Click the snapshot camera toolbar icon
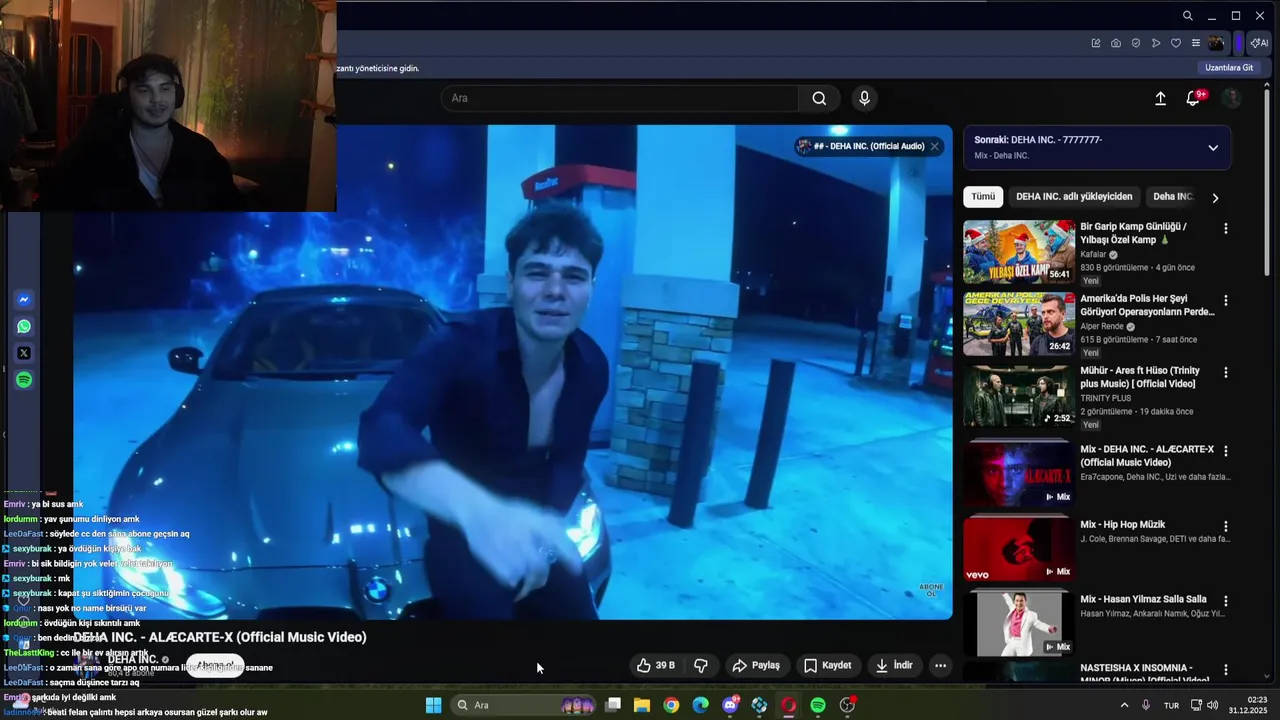Image resolution: width=1280 pixels, height=720 pixels. point(1116,43)
